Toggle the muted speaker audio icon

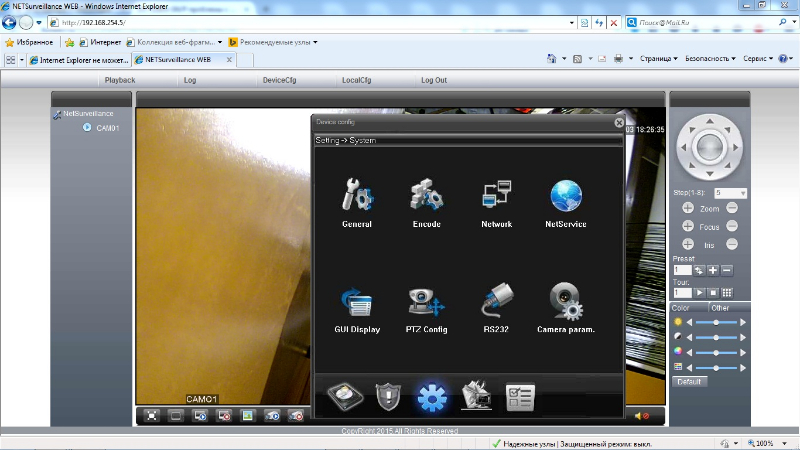tap(641, 416)
